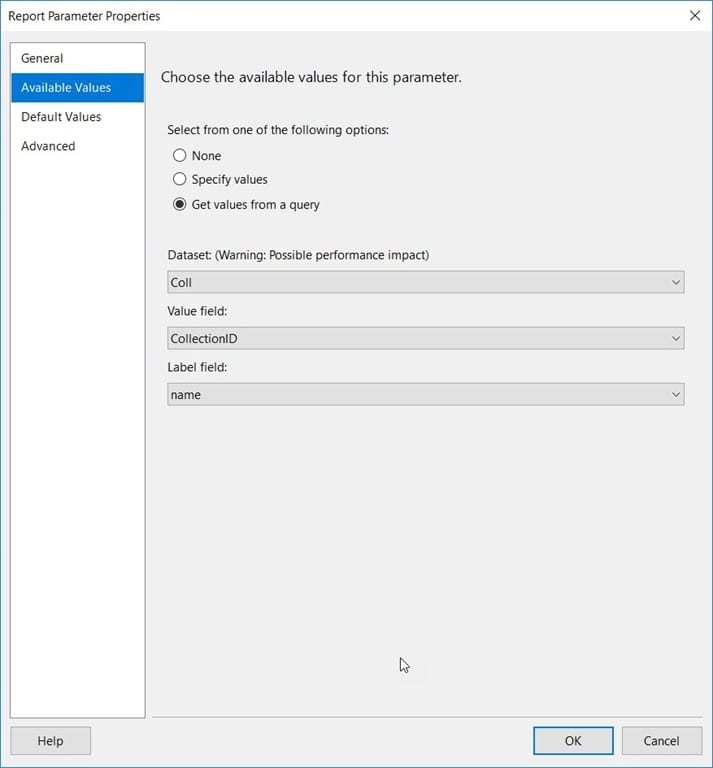This screenshot has height=768, width=713.
Task: Open the Value field dropdown arrow
Action: pos(676,338)
